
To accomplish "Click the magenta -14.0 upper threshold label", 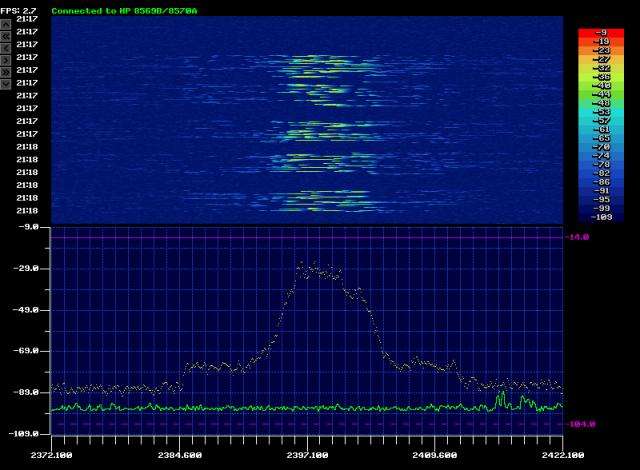I will click(x=577, y=237).
